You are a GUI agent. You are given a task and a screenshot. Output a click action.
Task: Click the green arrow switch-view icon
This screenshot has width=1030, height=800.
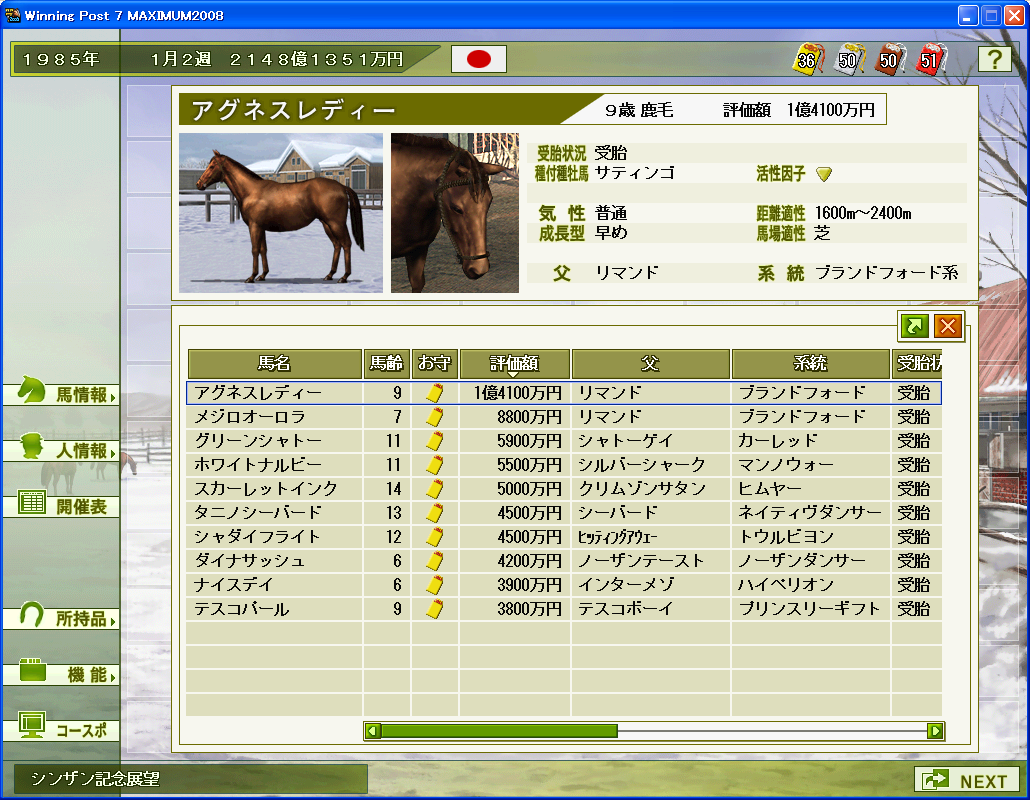(x=914, y=326)
